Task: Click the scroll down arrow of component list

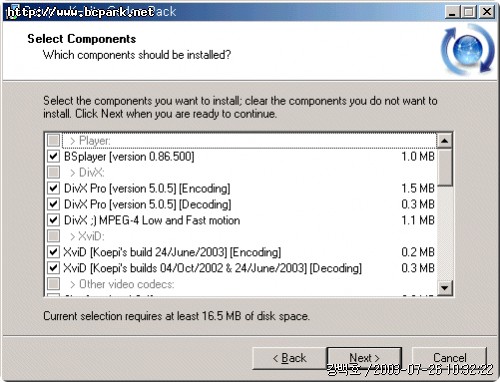Action: pyautogui.click(x=445, y=288)
